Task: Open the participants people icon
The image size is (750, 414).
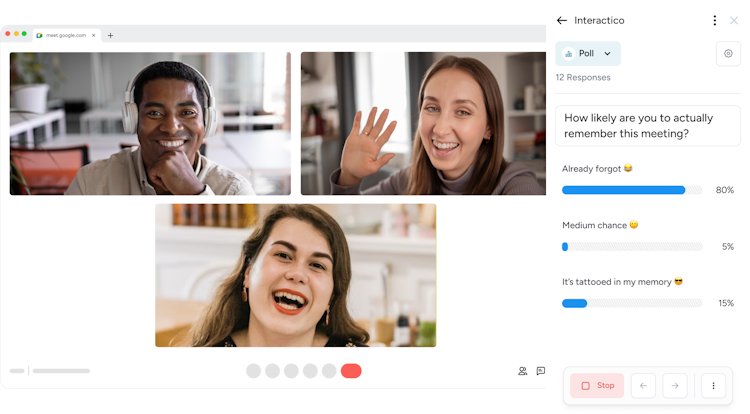Action: click(522, 371)
